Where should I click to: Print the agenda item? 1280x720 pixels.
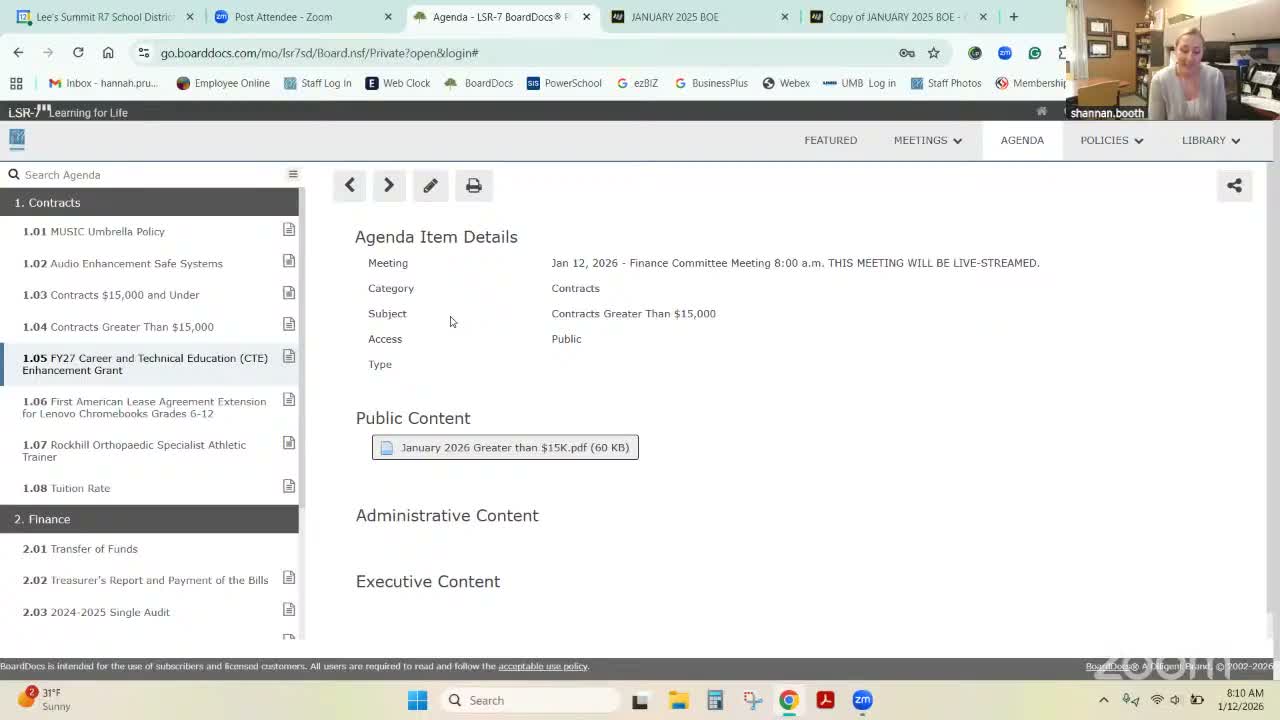tap(474, 185)
